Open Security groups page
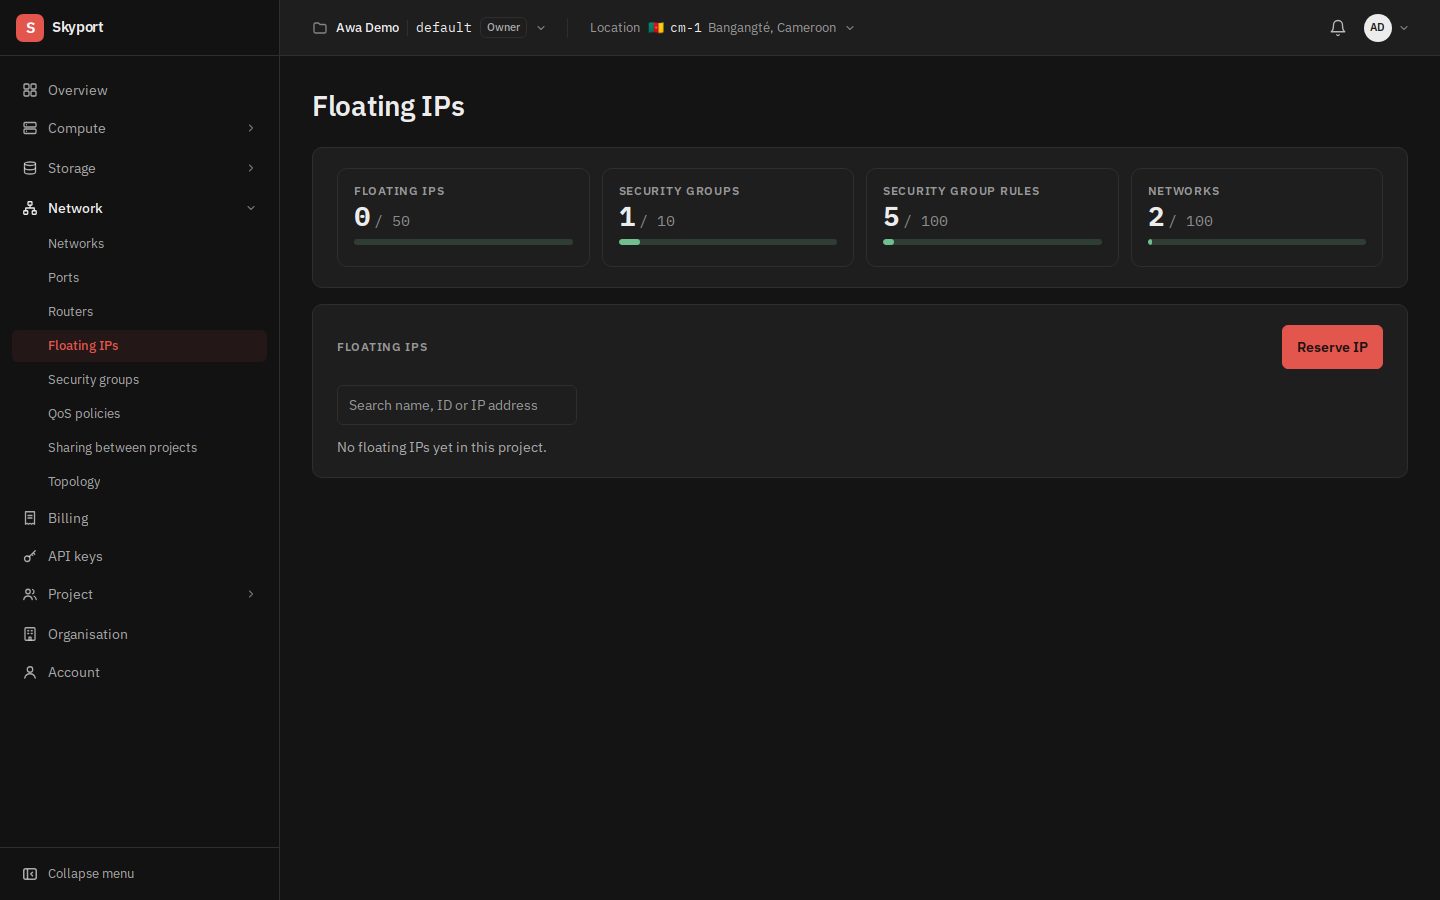Viewport: 1440px width, 900px height. point(139,380)
